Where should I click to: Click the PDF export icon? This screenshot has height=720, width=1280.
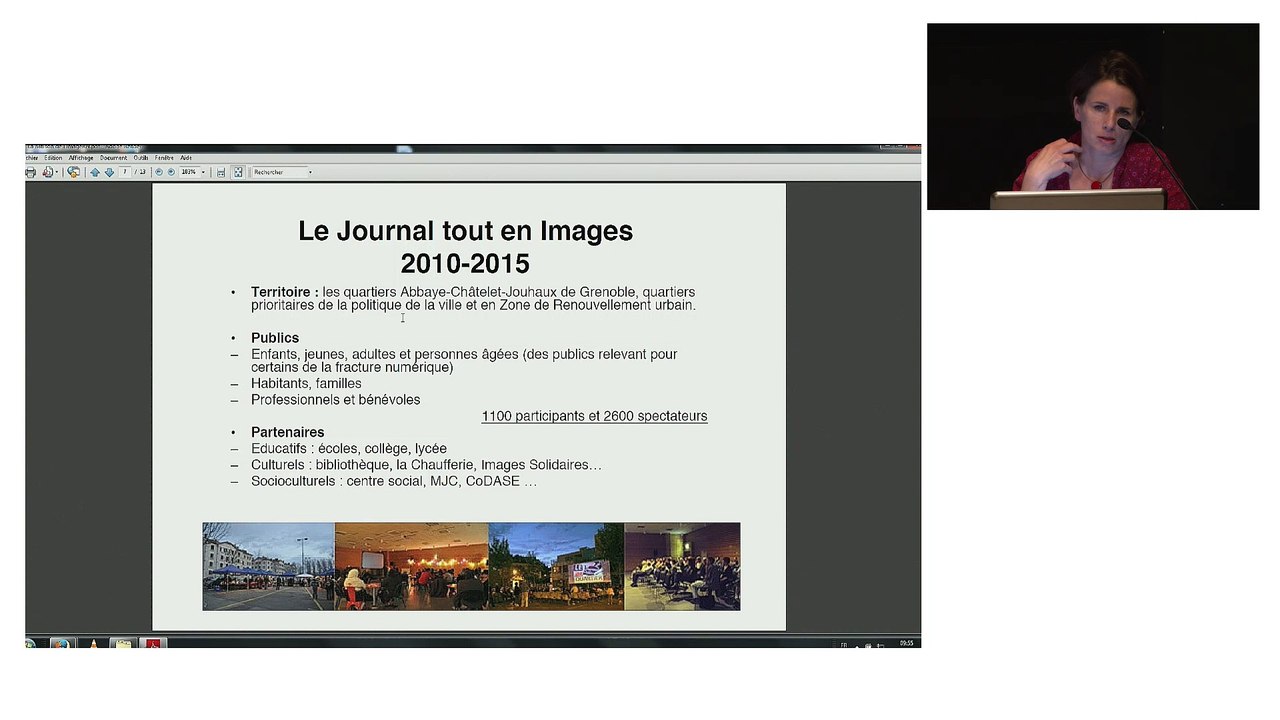pyautogui.click(x=47, y=172)
